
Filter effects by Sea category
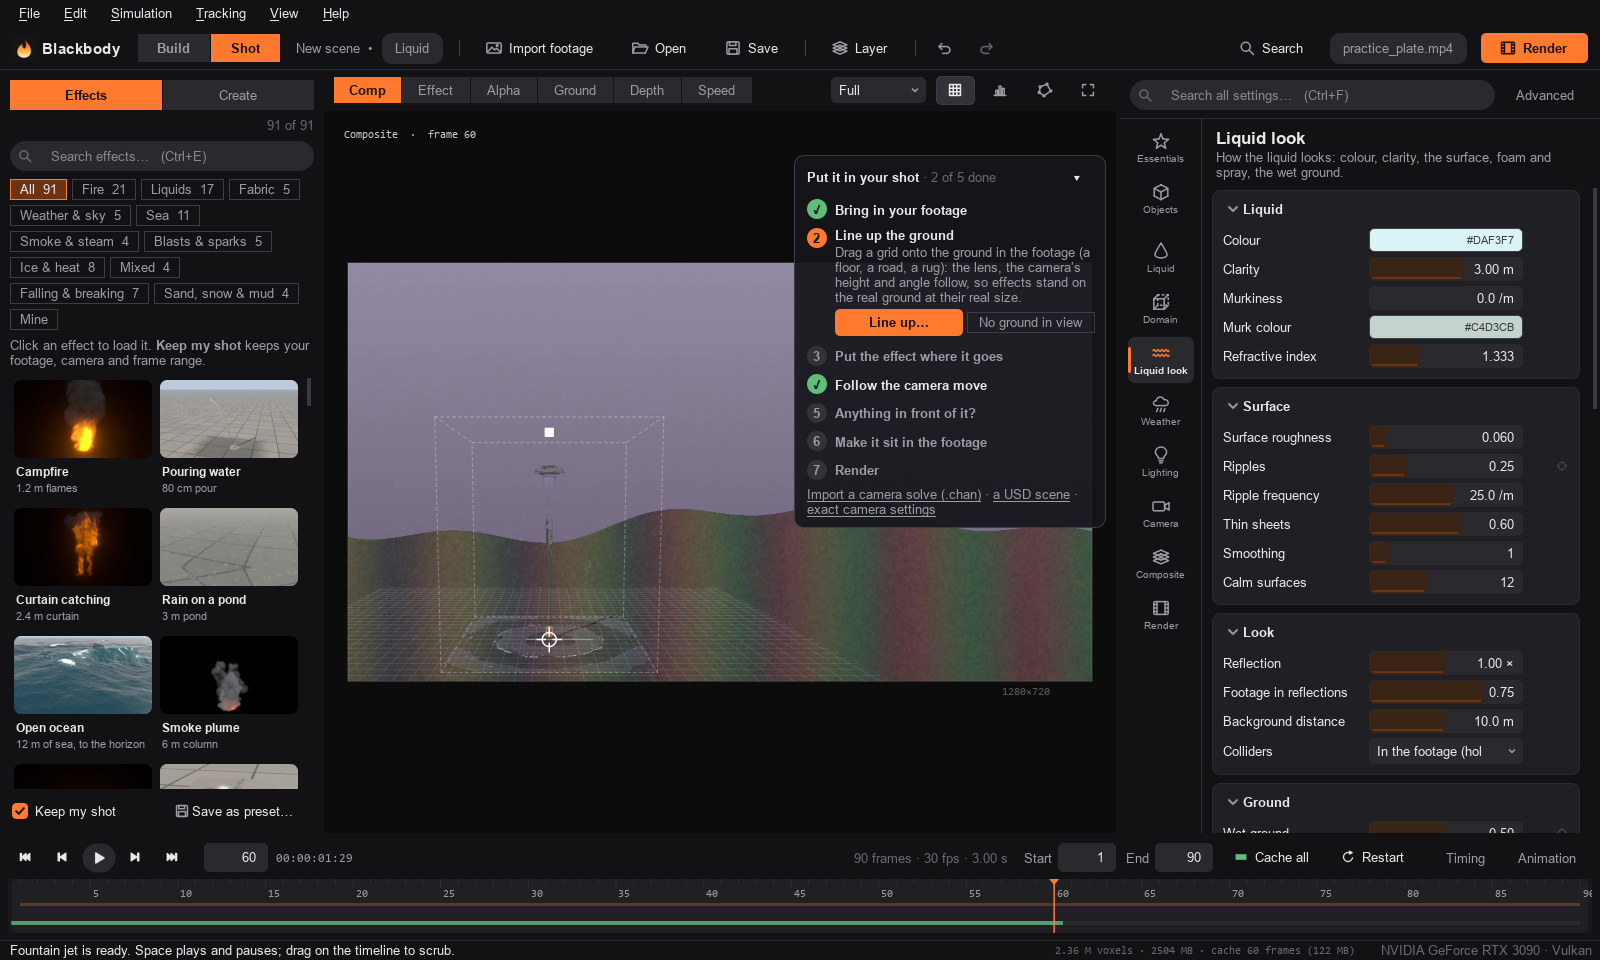(168, 215)
